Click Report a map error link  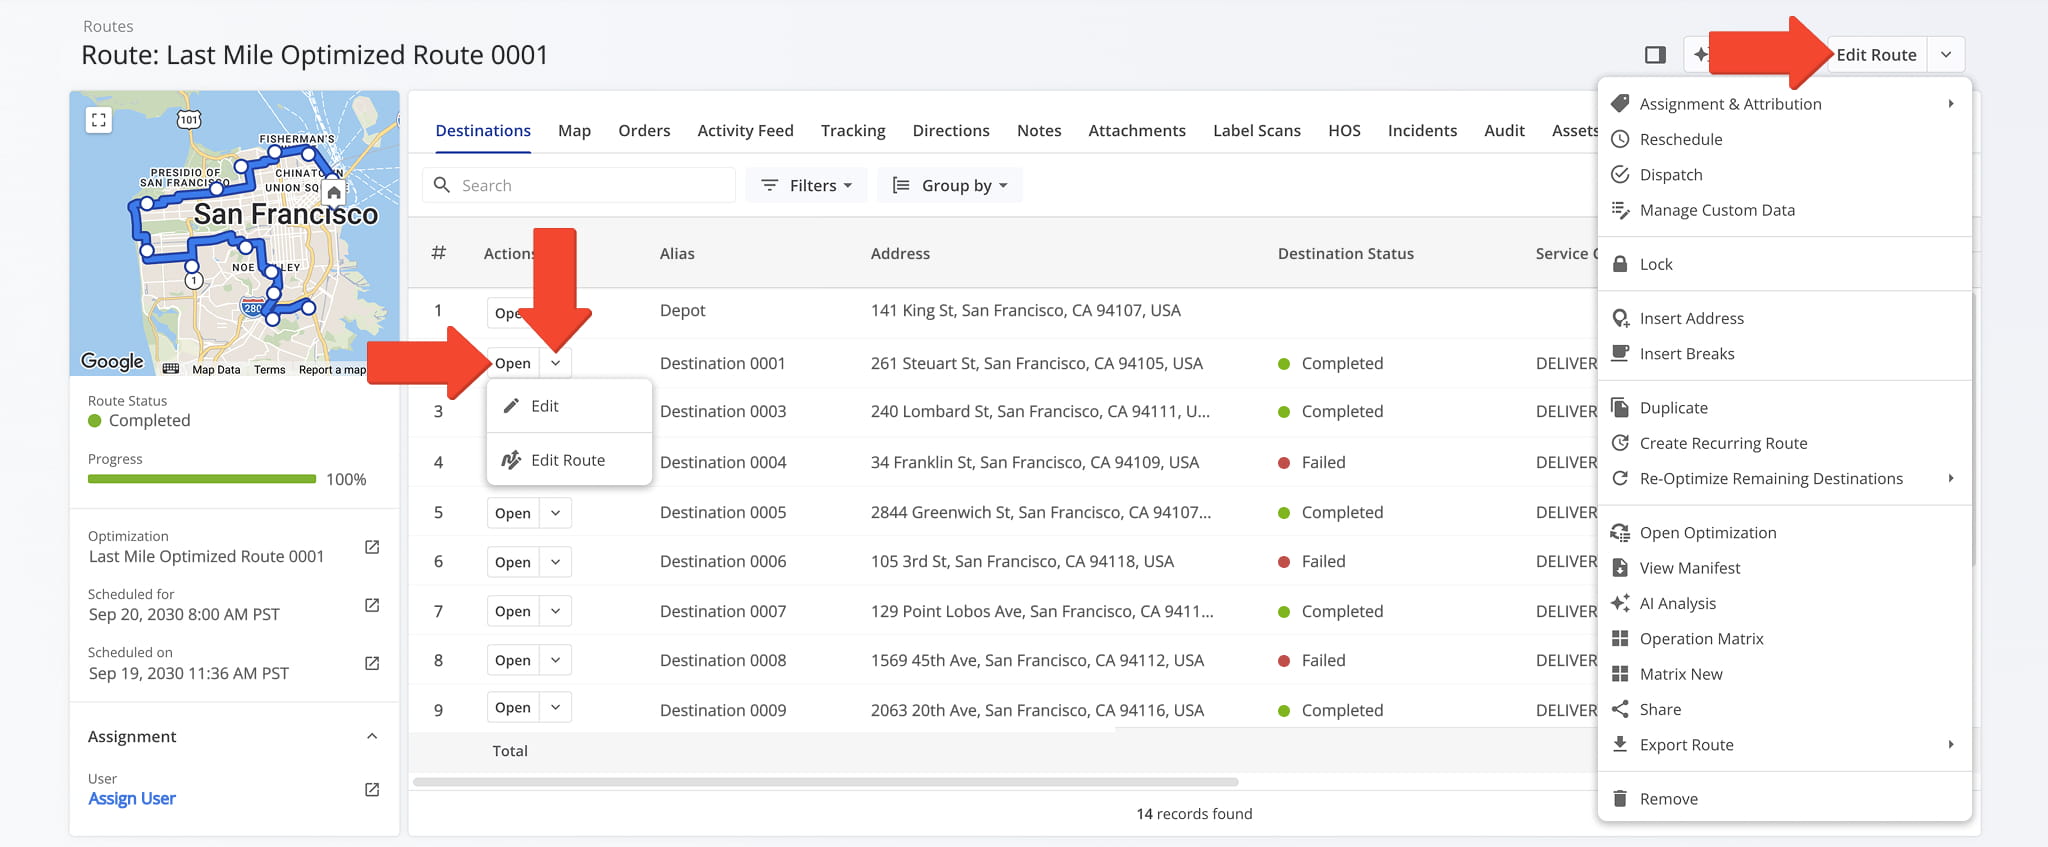click(x=332, y=369)
